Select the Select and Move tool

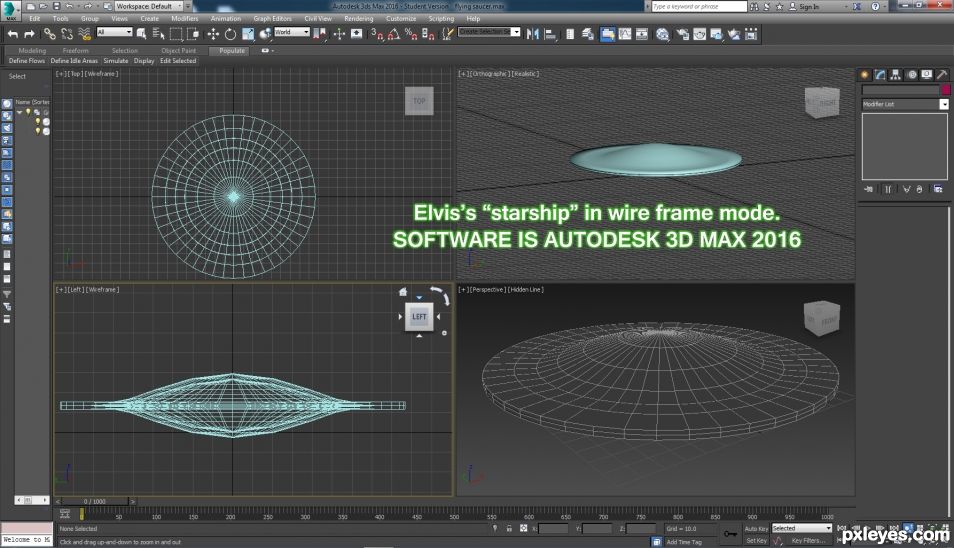pyautogui.click(x=213, y=34)
